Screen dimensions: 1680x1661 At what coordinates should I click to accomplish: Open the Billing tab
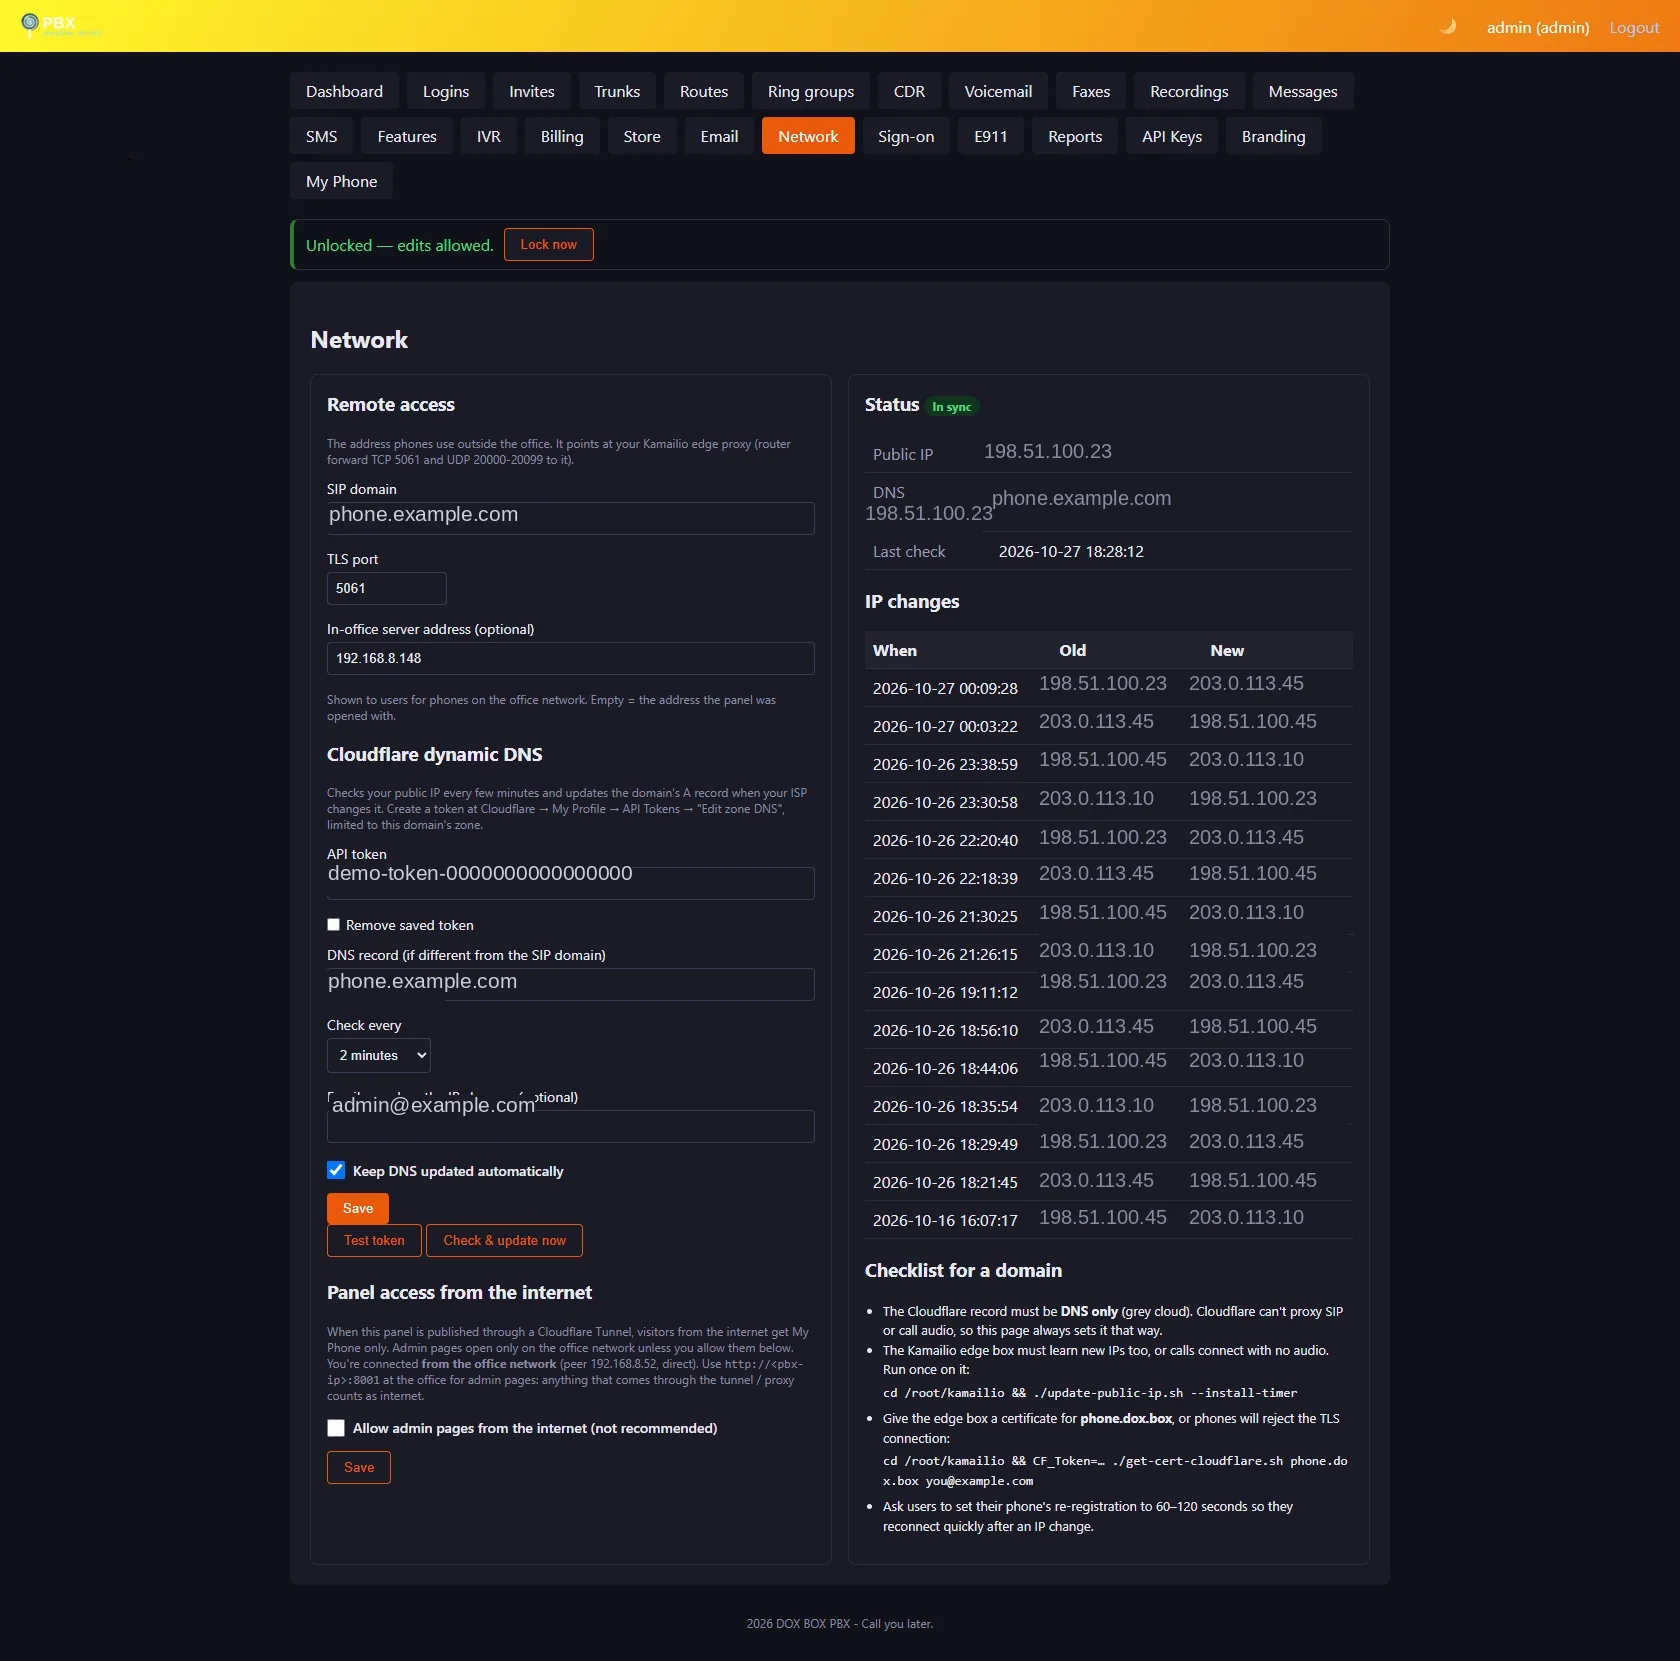pos(562,136)
